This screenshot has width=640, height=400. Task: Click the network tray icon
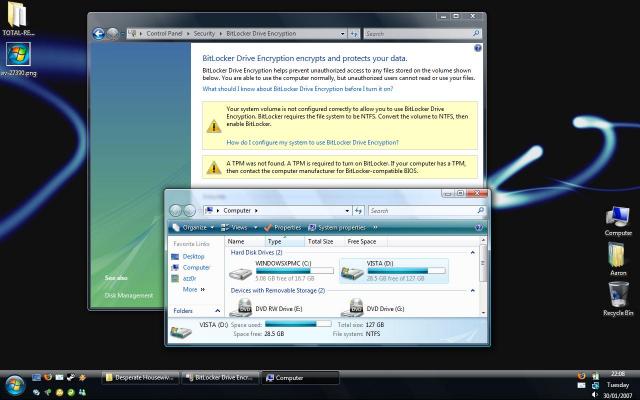[595, 385]
